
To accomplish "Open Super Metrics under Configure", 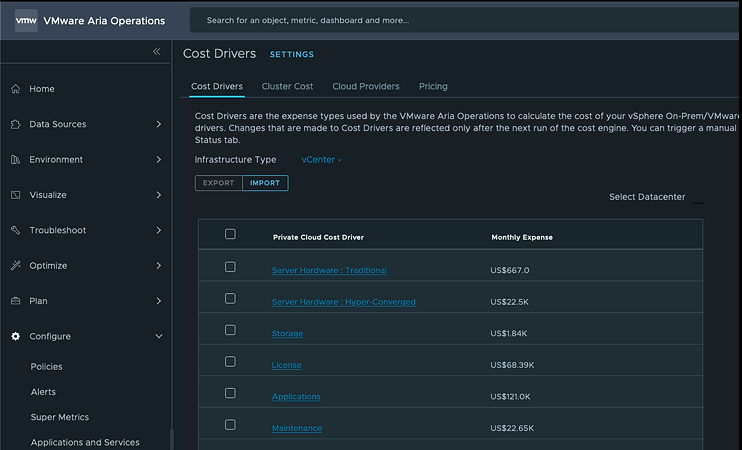I will tap(60, 417).
